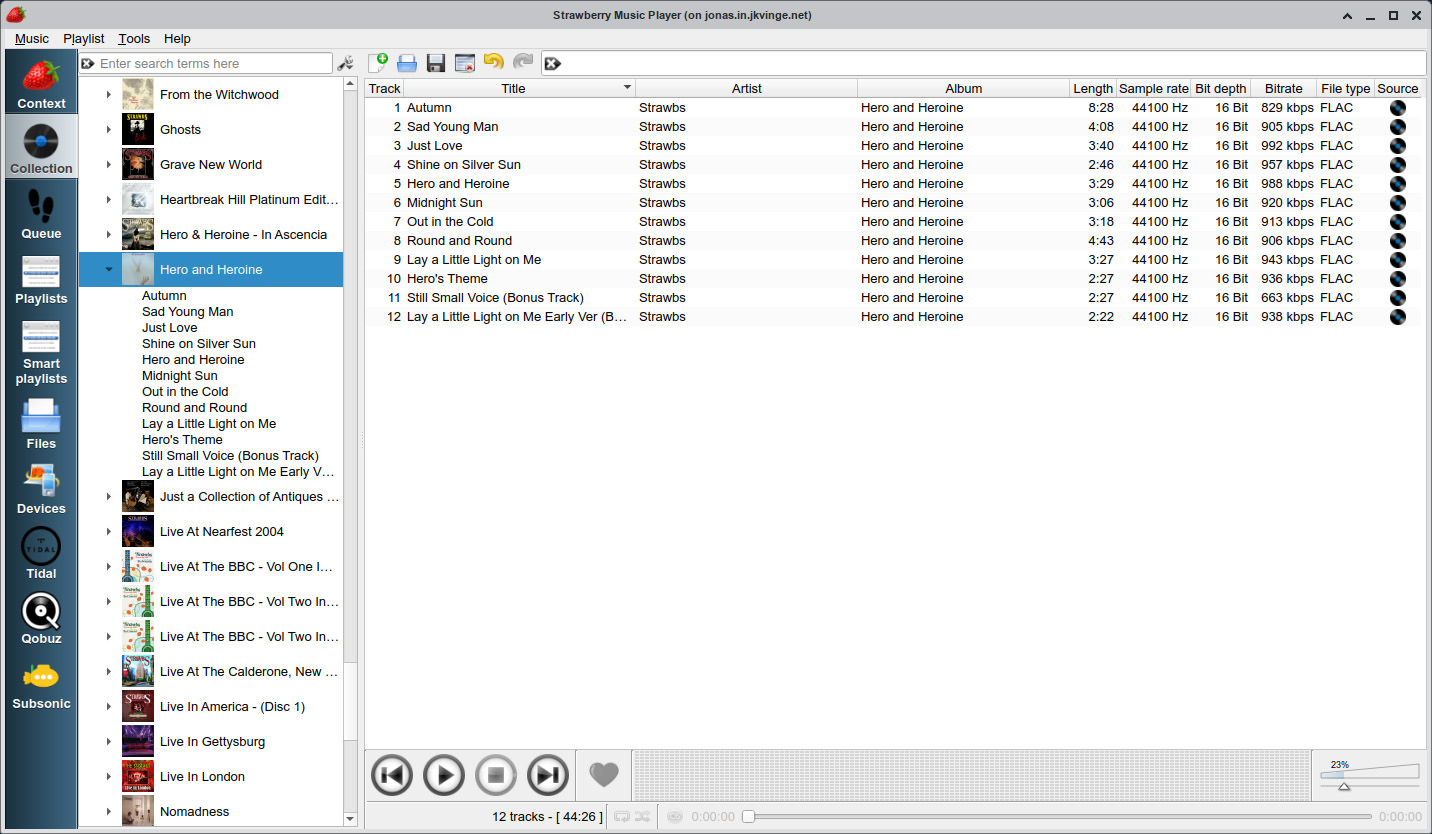This screenshot has width=1432, height=834.
Task: Expand the Live In Gettysburg album
Action: (108, 741)
